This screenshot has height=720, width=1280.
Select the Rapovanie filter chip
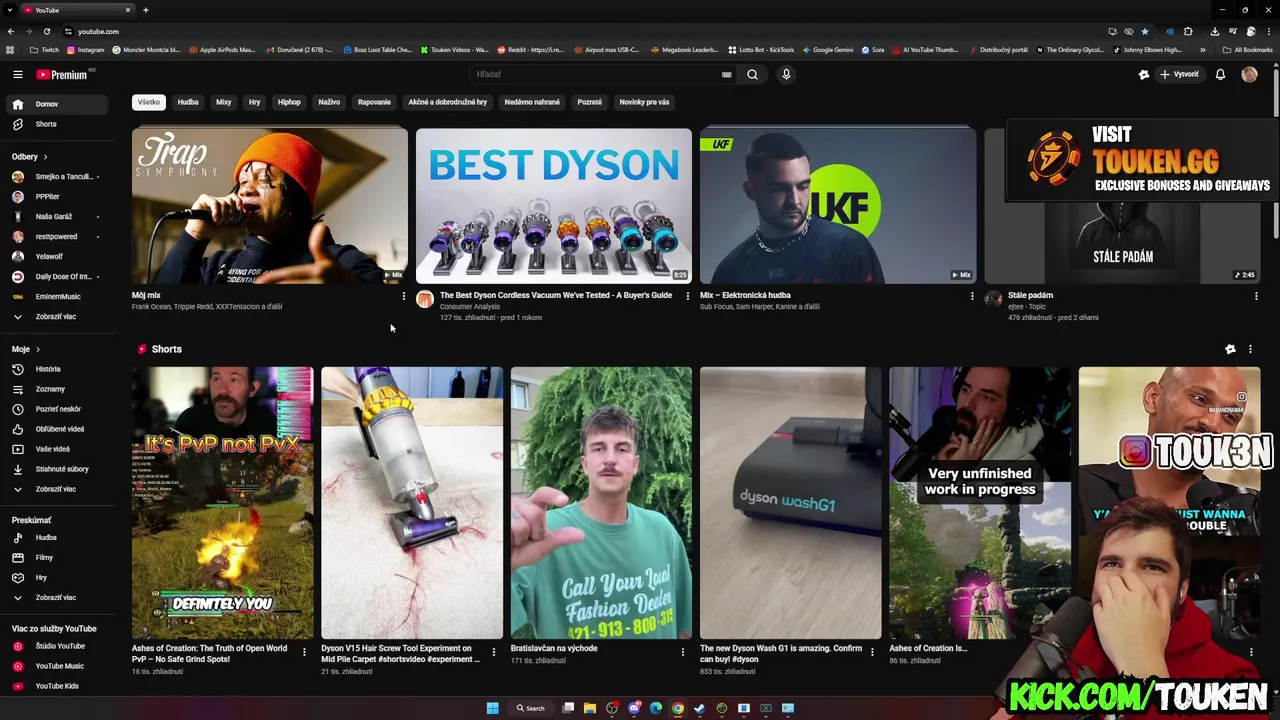coord(374,102)
